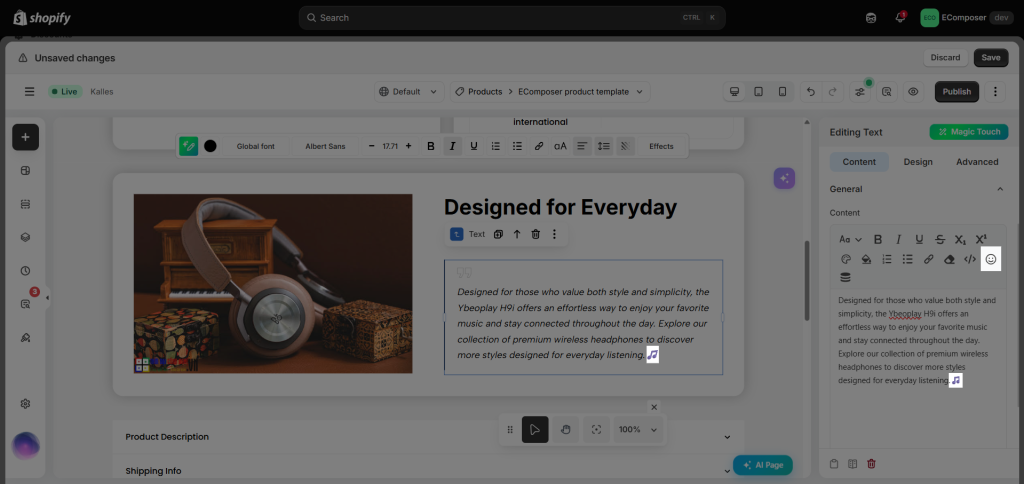Open the EComposer product template dropdown
1024x484 pixels.
coord(581,91)
